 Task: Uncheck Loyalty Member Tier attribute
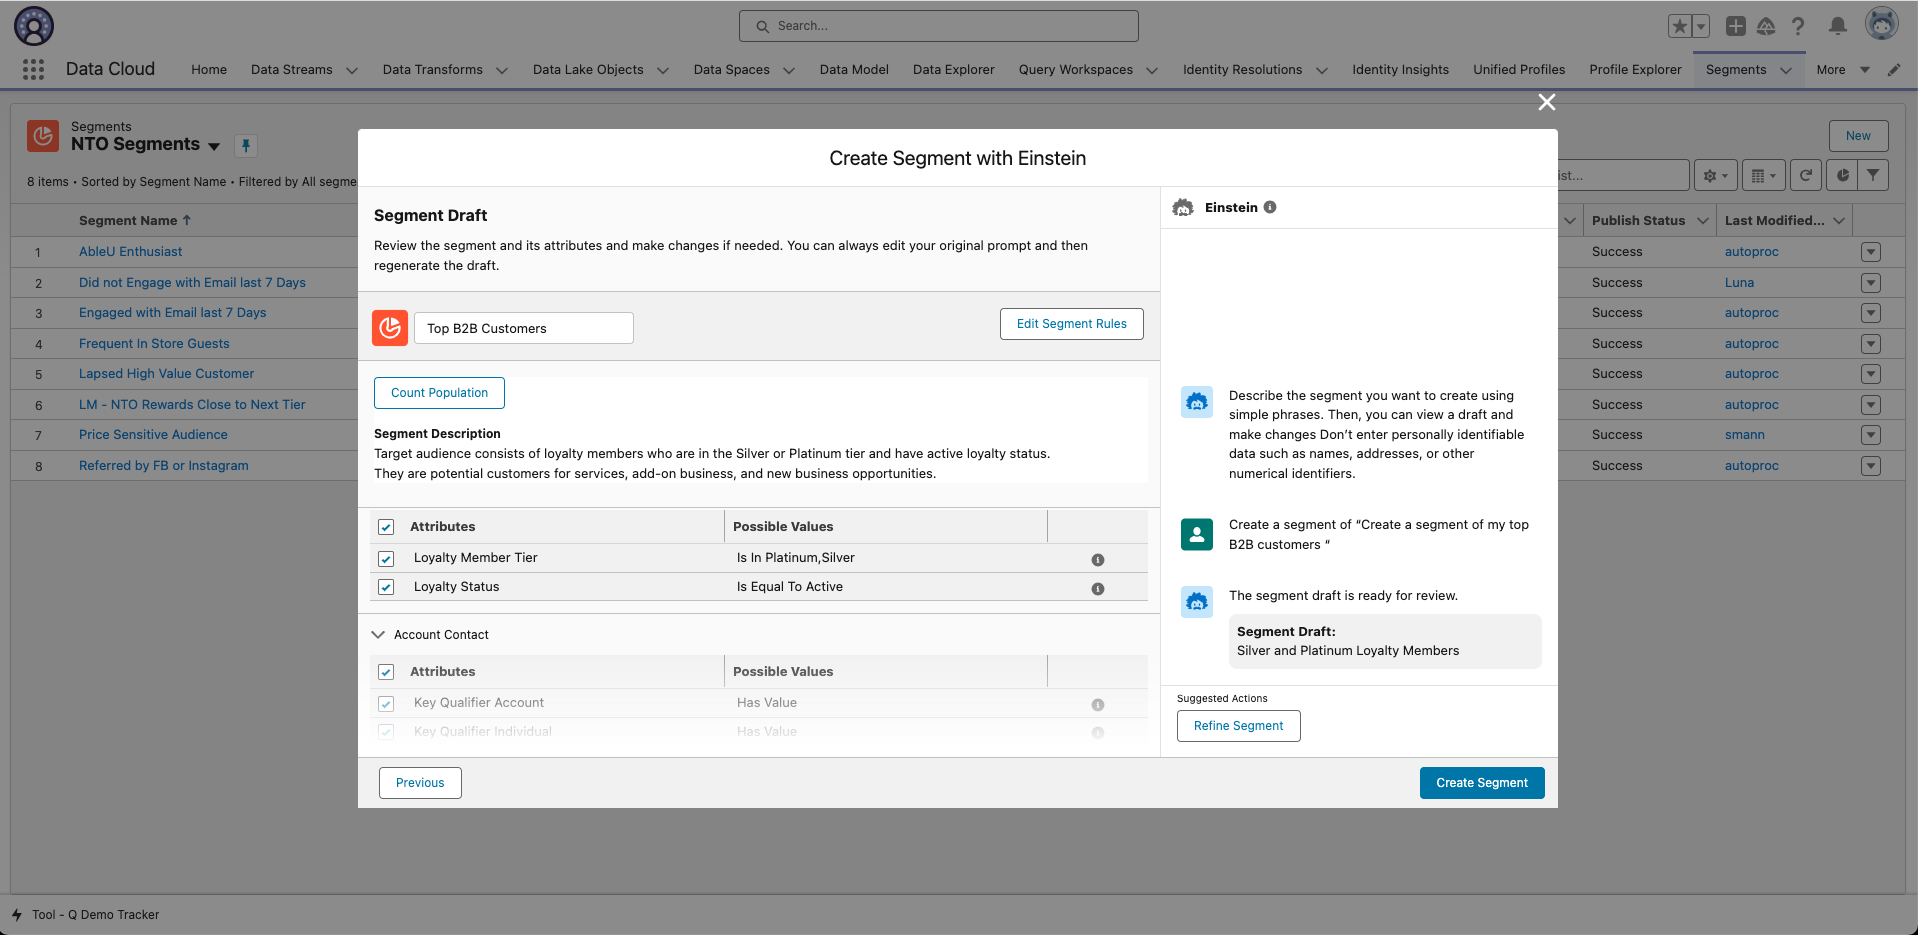pos(386,559)
